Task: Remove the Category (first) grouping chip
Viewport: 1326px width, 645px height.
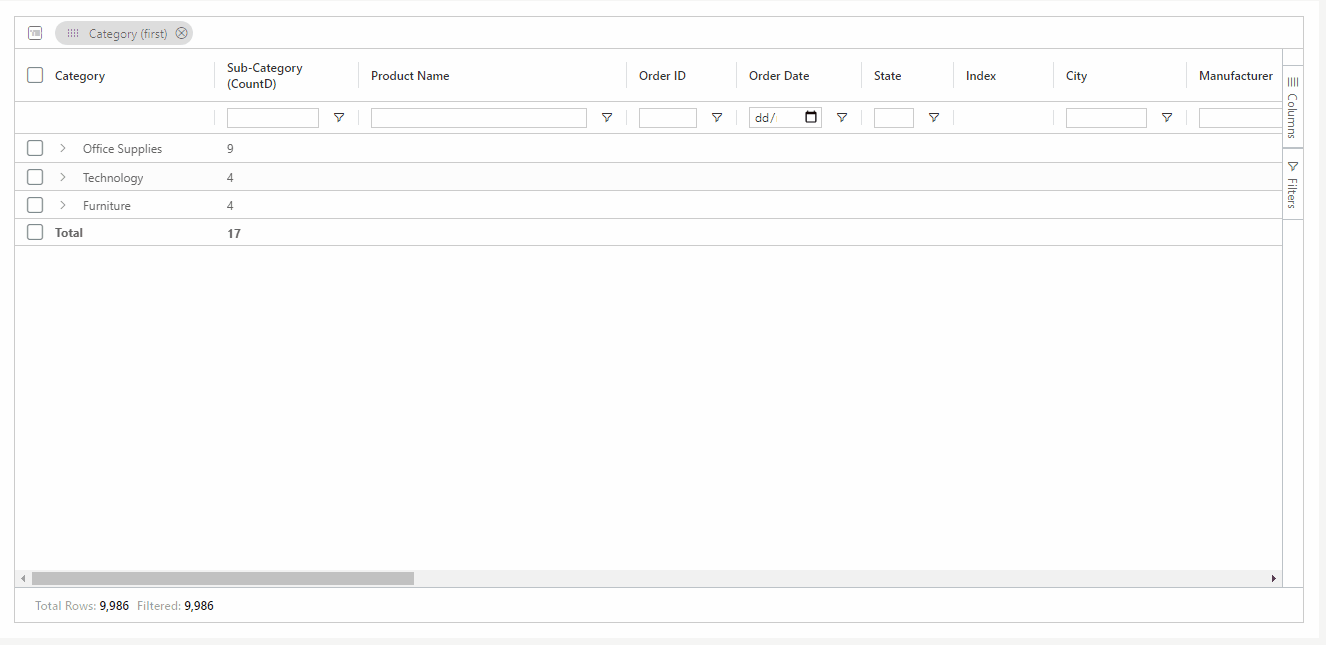Action: (x=181, y=33)
